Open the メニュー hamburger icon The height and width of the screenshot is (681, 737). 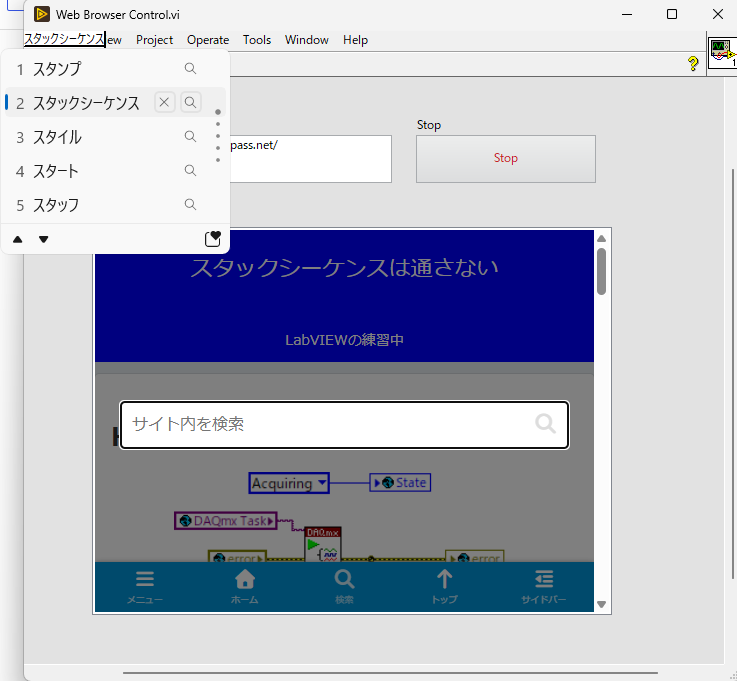(x=145, y=586)
